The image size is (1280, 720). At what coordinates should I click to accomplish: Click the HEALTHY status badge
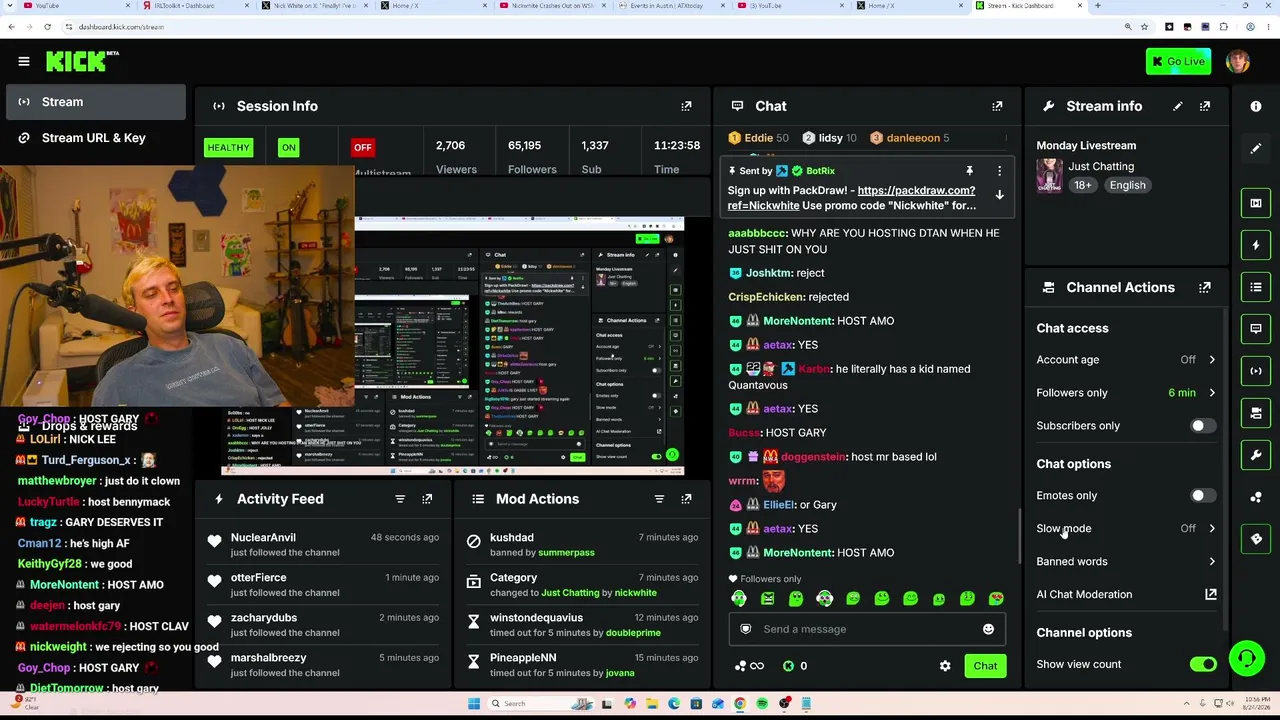coord(228,148)
